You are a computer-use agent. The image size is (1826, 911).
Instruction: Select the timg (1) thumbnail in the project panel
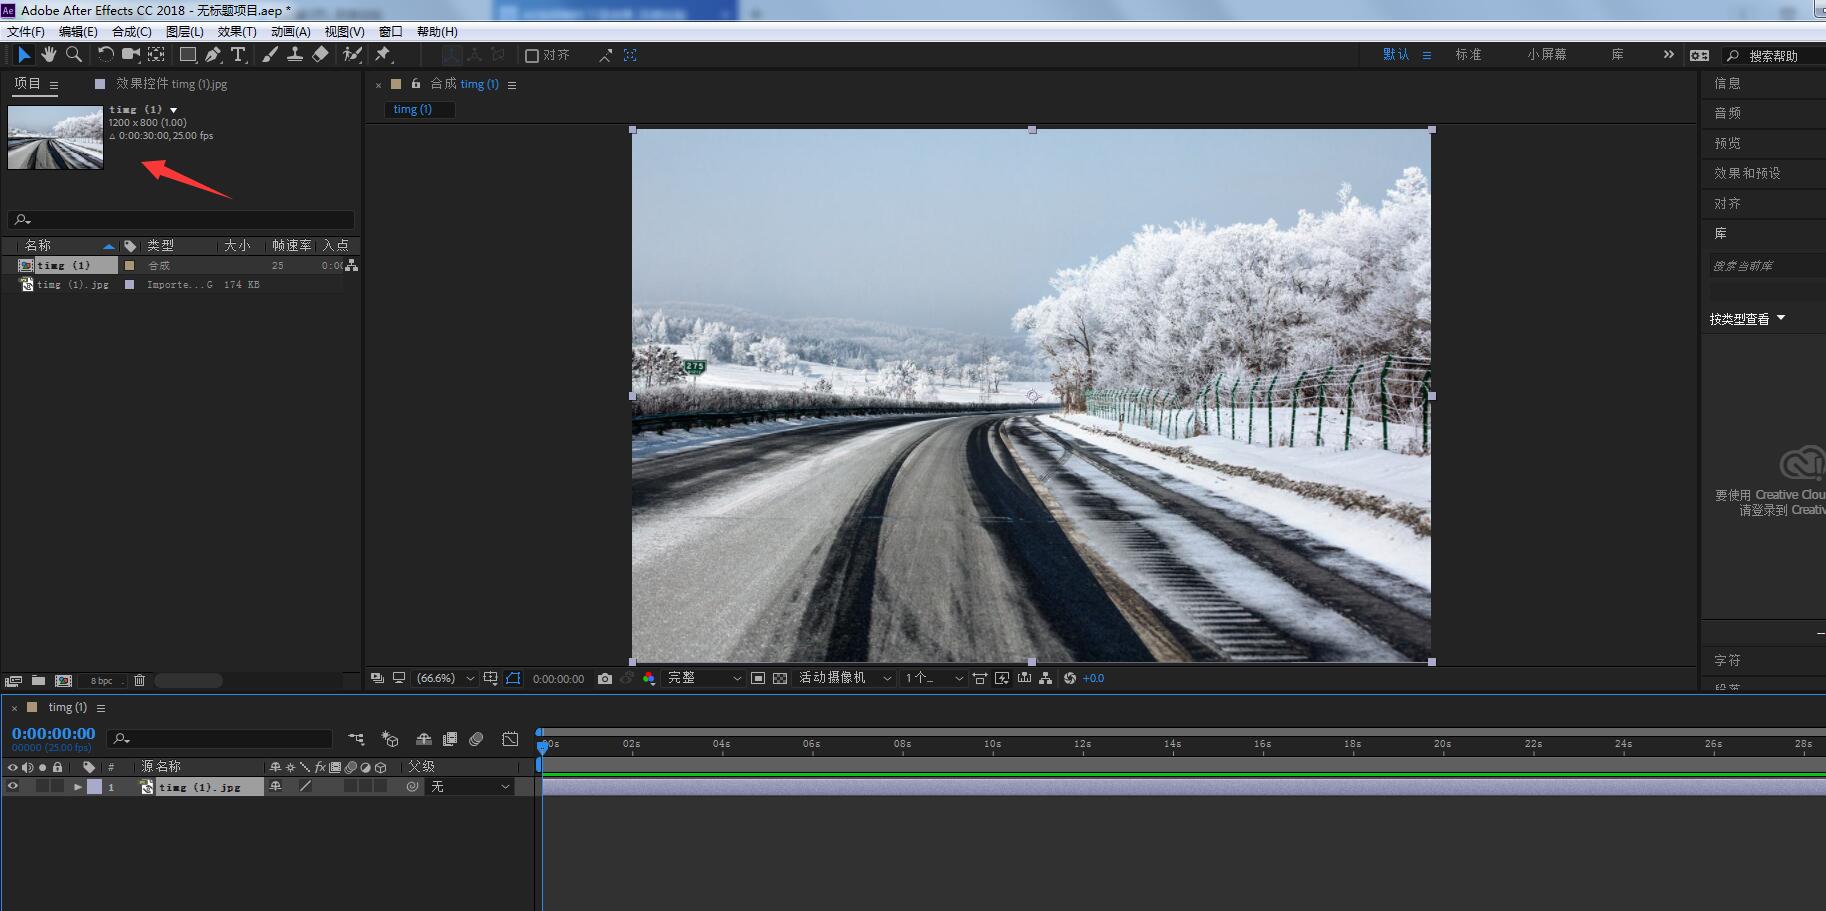point(55,137)
